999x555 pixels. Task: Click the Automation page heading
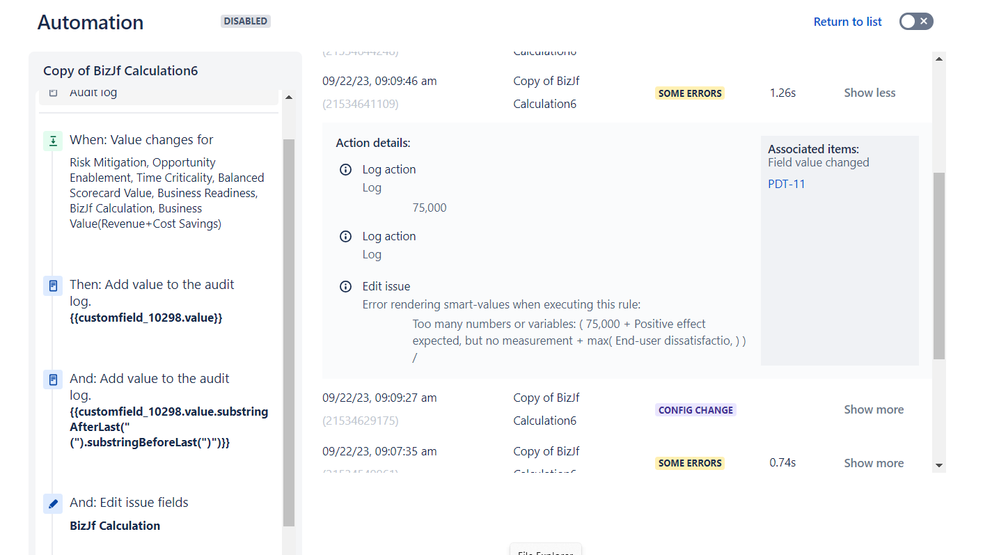tap(90, 22)
